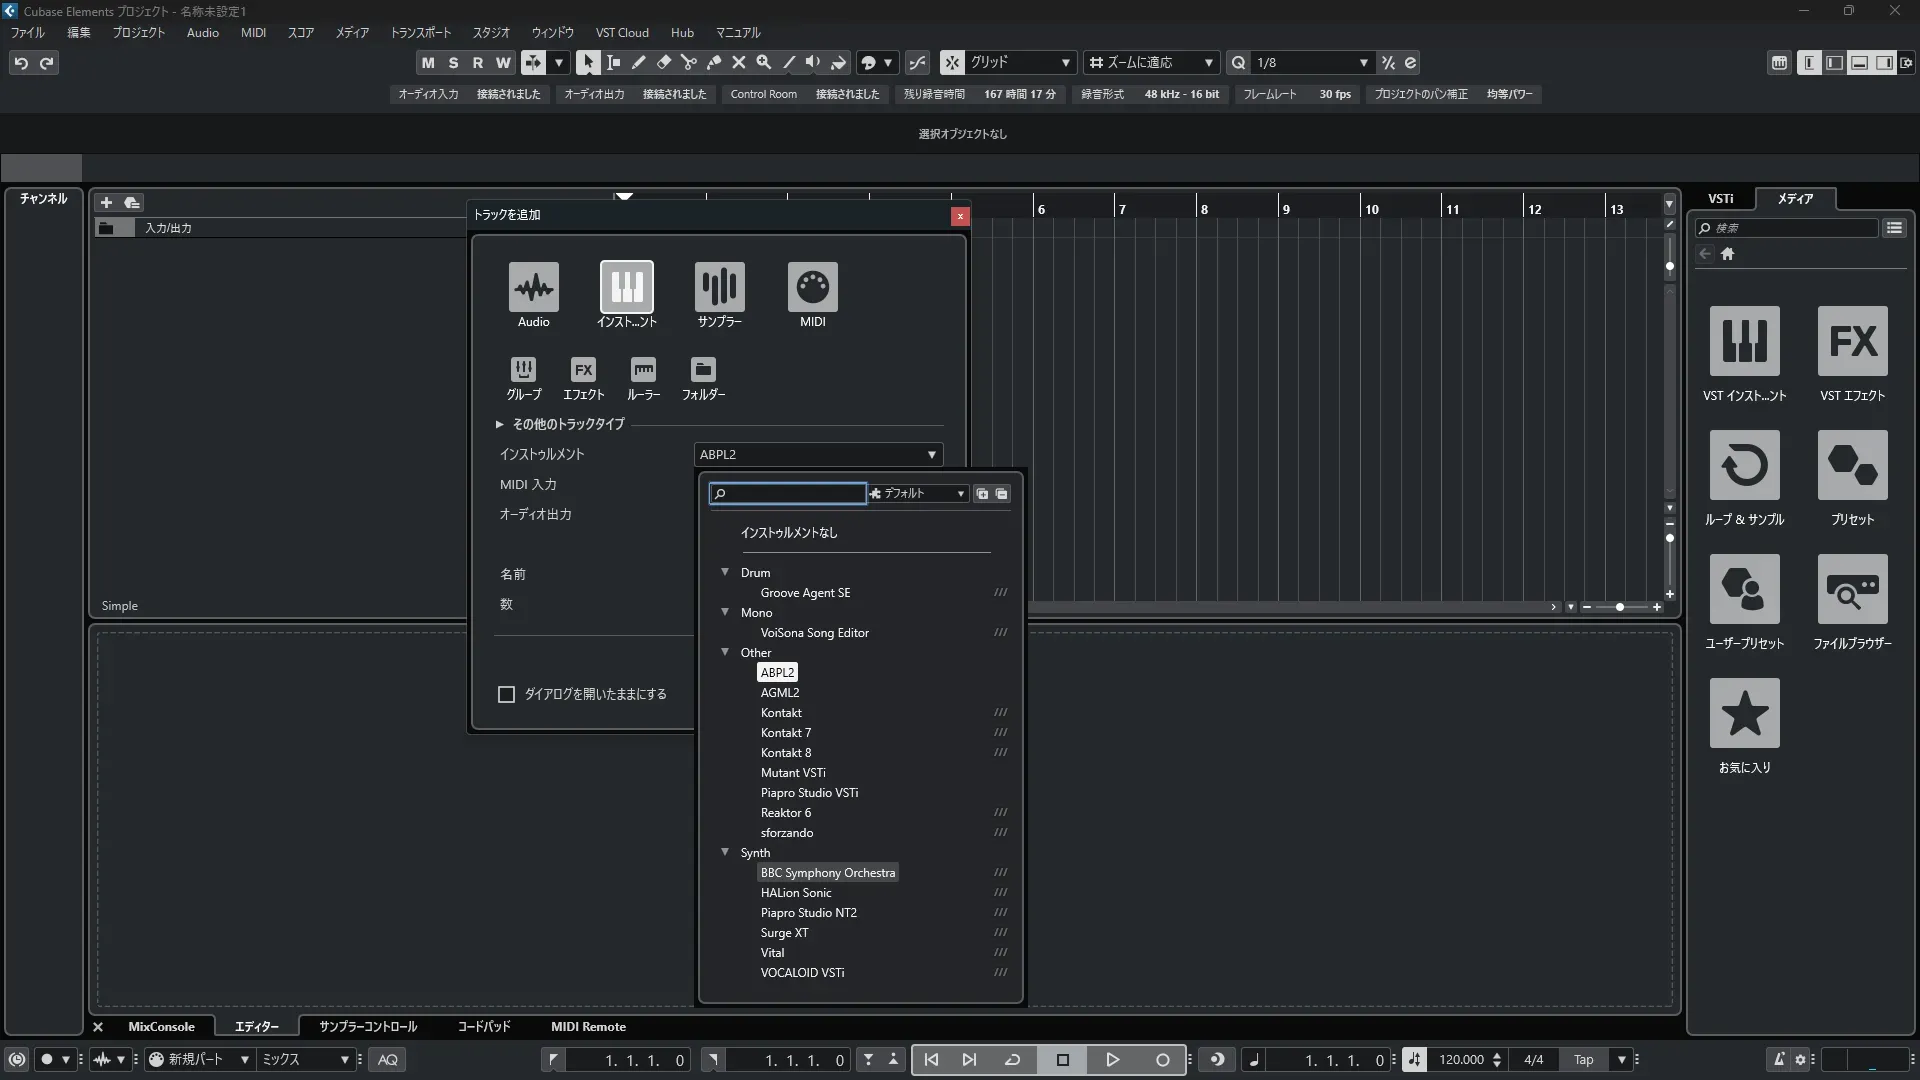This screenshot has height=1080, width=1920.
Task: Toggle the cycle loop button in the transport
Action: [1012, 1059]
